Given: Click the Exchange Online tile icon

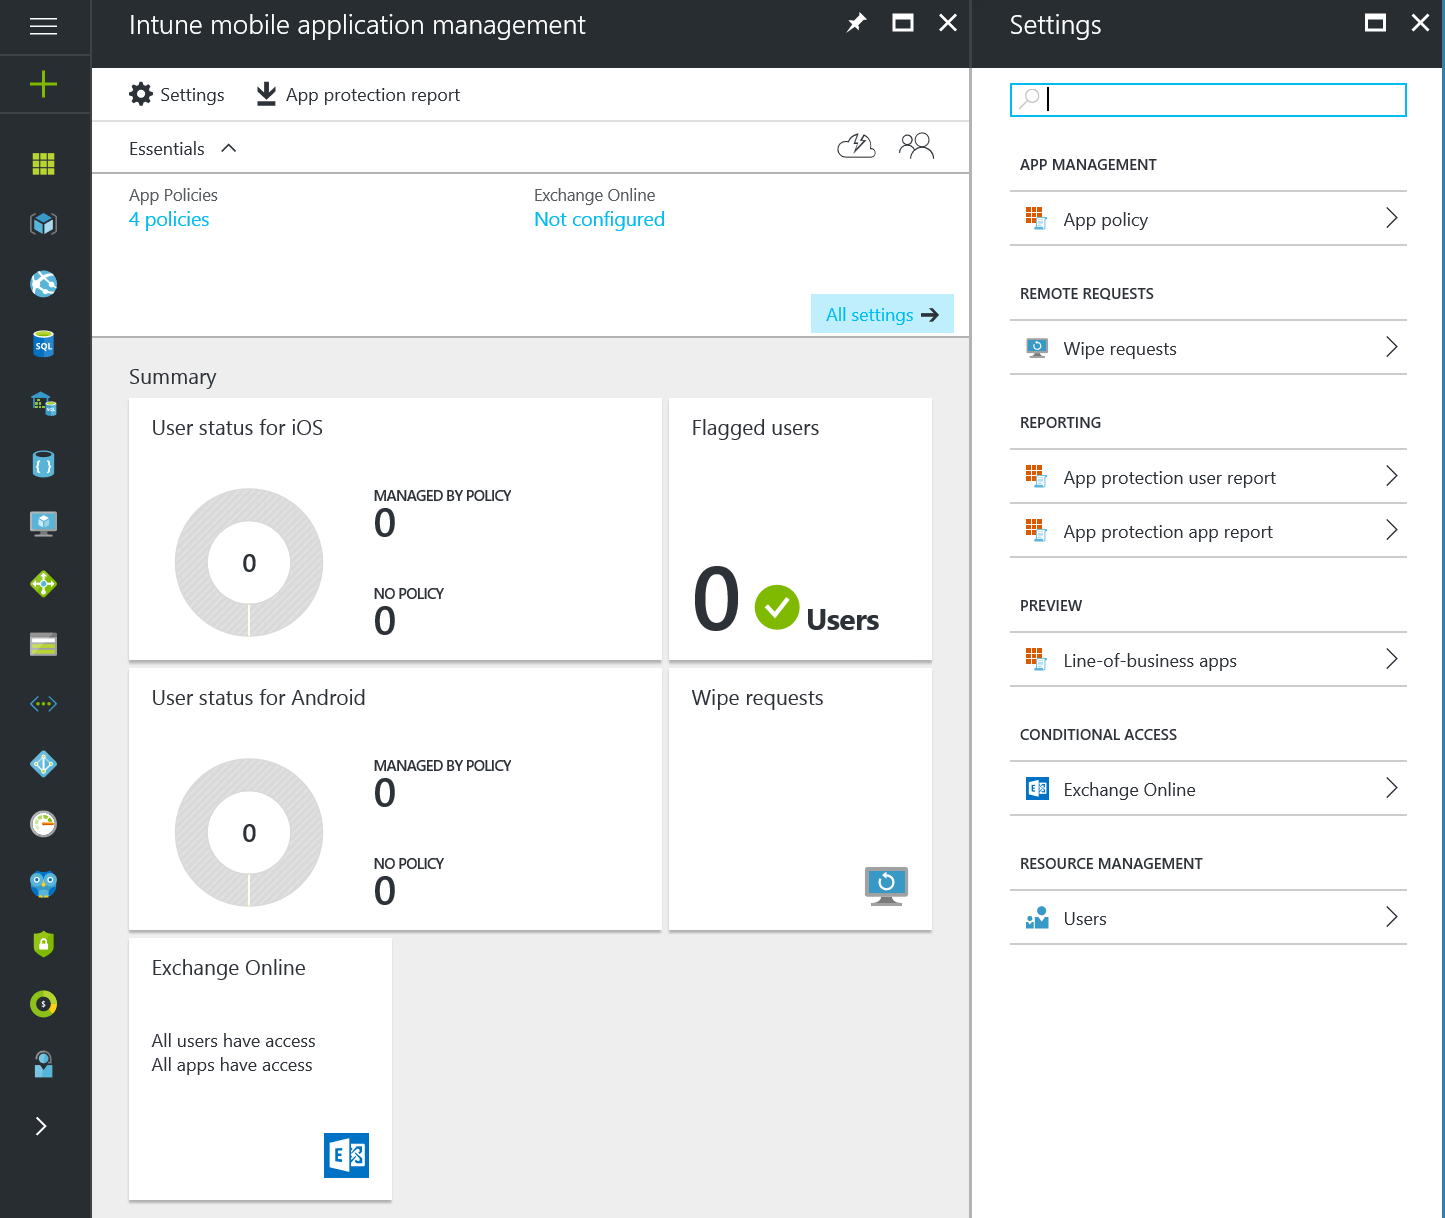Looking at the screenshot, I should click(x=347, y=1156).
